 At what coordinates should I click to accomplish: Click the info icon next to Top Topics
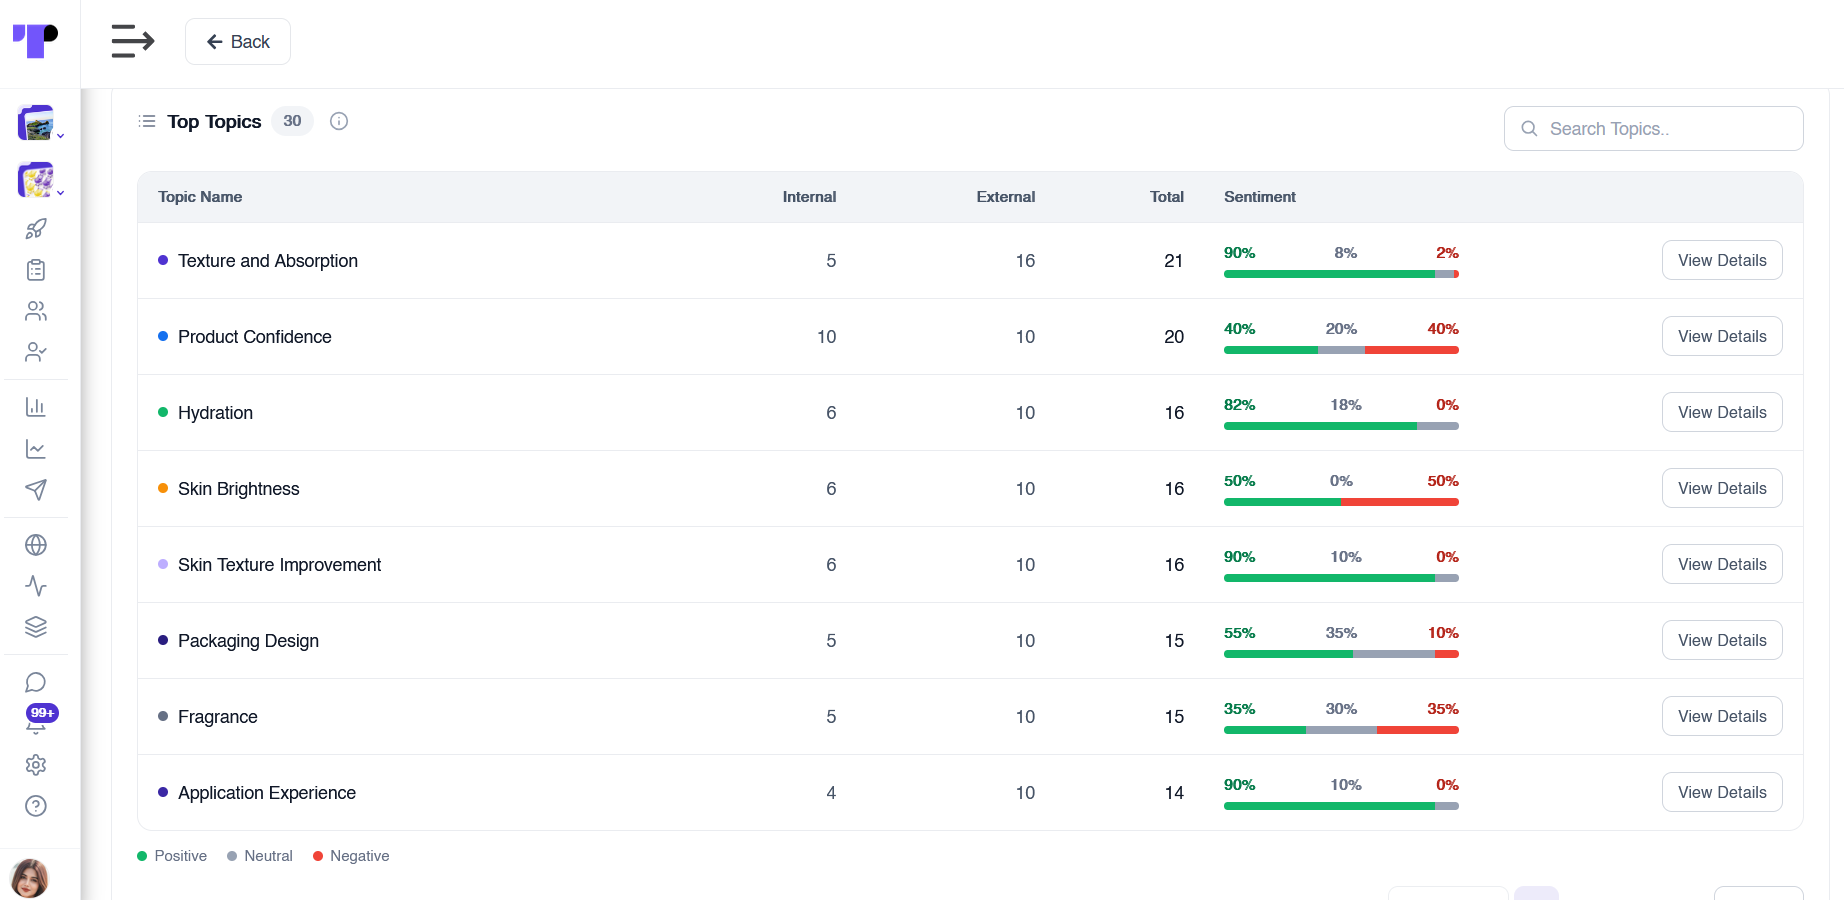pyautogui.click(x=339, y=121)
